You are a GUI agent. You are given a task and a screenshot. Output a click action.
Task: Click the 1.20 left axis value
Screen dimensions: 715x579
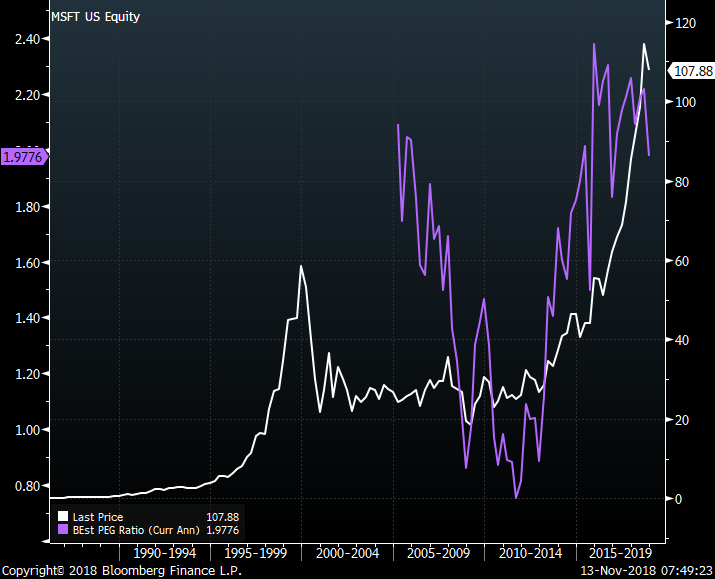click(x=27, y=374)
